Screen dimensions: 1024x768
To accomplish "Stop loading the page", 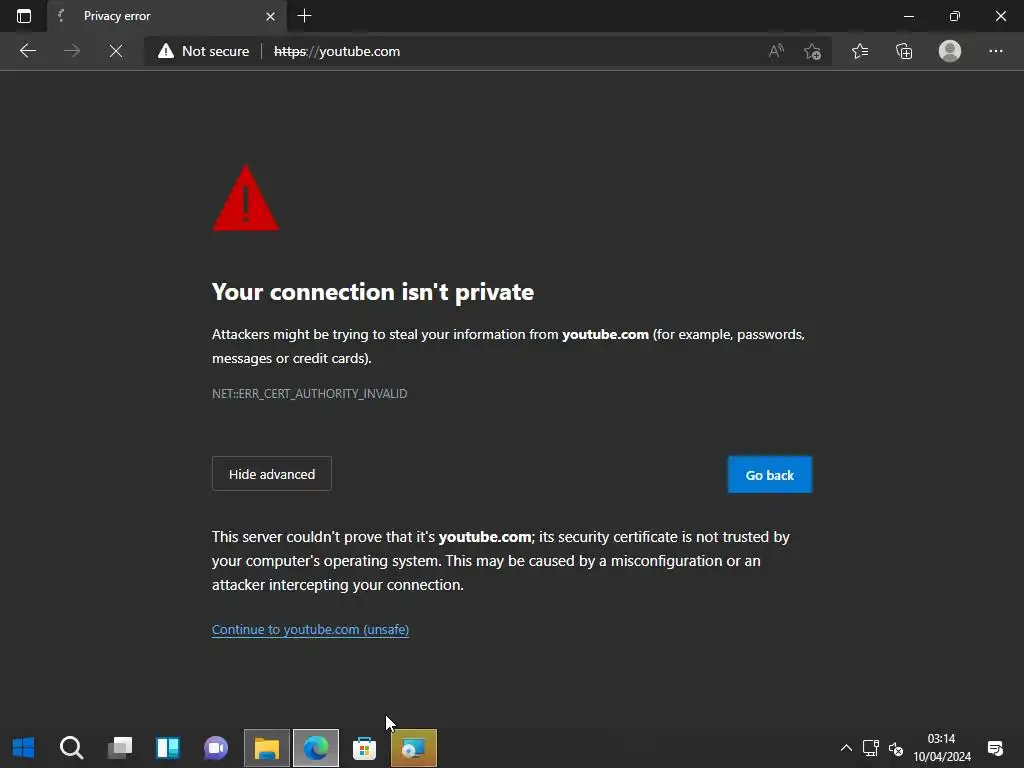I will point(116,51).
